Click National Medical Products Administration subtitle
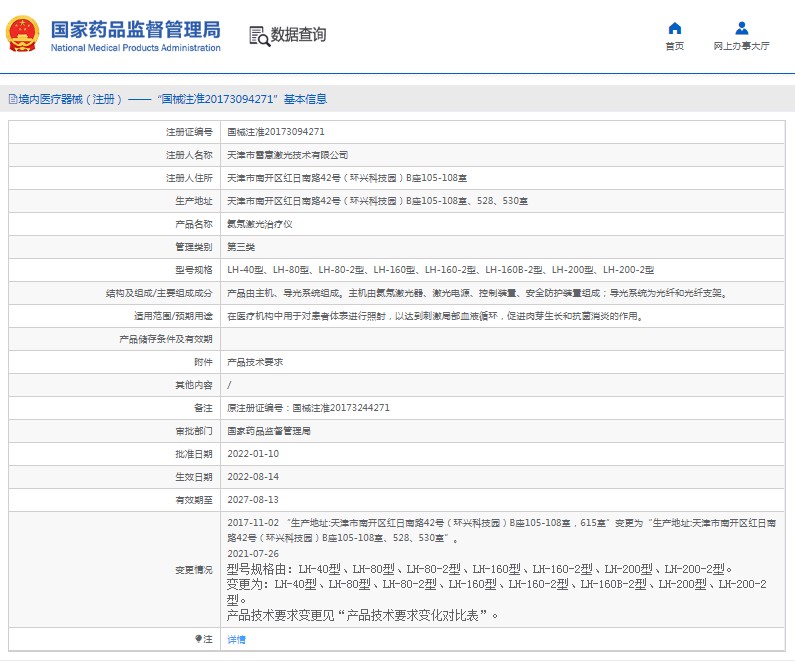Image resolution: width=795 pixels, height=663 pixels. [x=135, y=48]
